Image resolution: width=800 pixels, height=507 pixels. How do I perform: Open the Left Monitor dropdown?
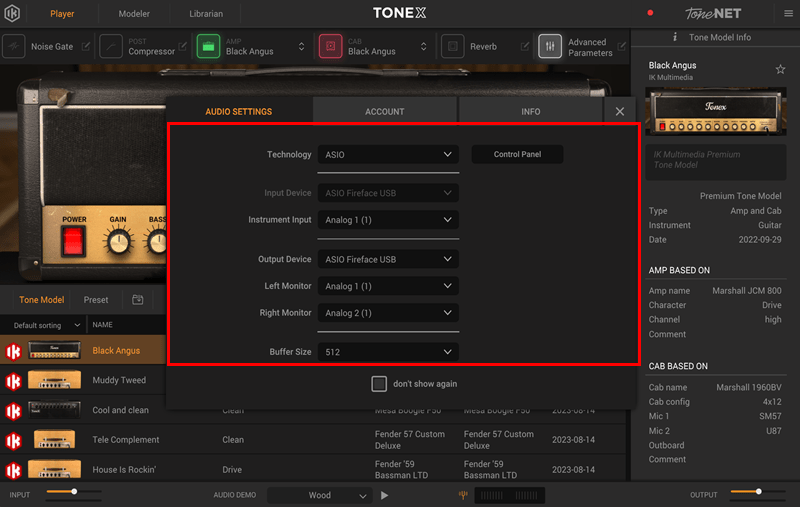[x=388, y=286]
